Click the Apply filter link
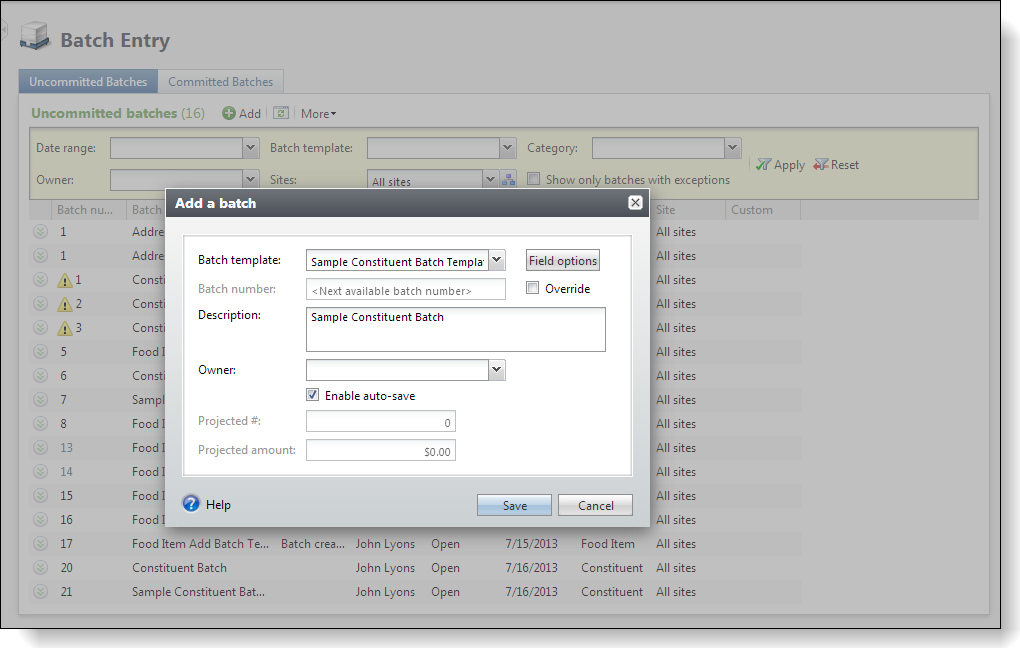1020x648 pixels. [789, 165]
